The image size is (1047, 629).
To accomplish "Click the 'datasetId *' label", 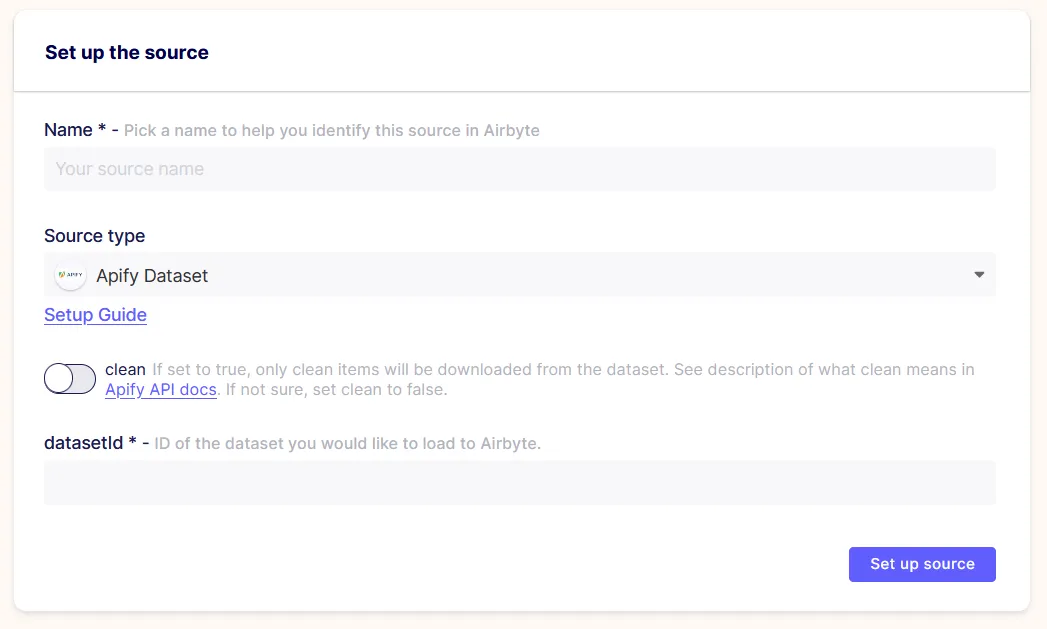I will 90,443.
